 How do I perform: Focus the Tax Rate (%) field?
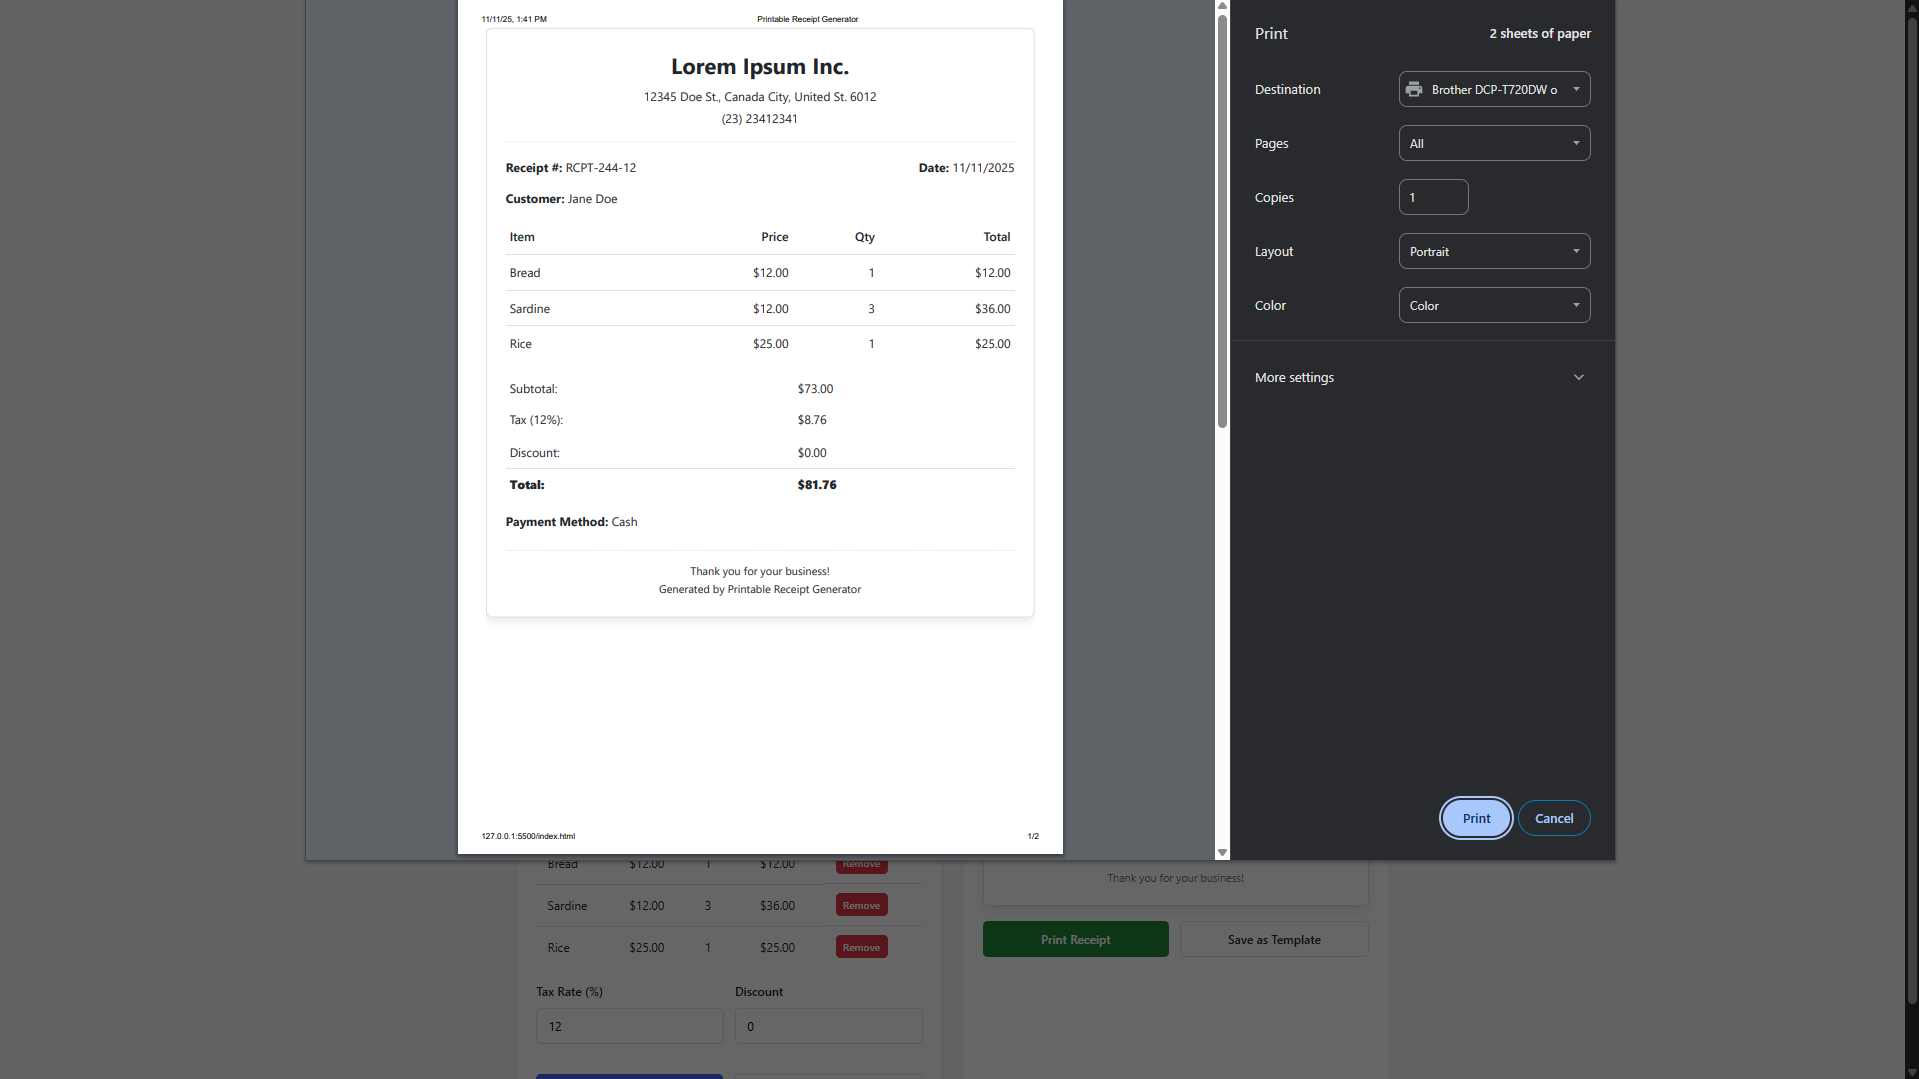[629, 1026]
